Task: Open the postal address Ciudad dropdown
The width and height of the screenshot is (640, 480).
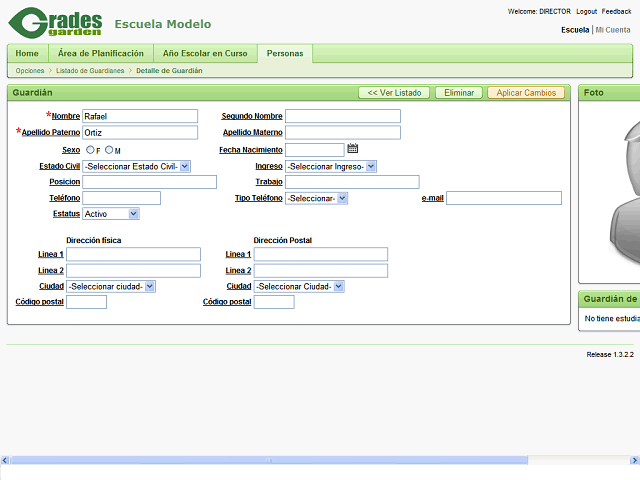Action: tap(299, 286)
